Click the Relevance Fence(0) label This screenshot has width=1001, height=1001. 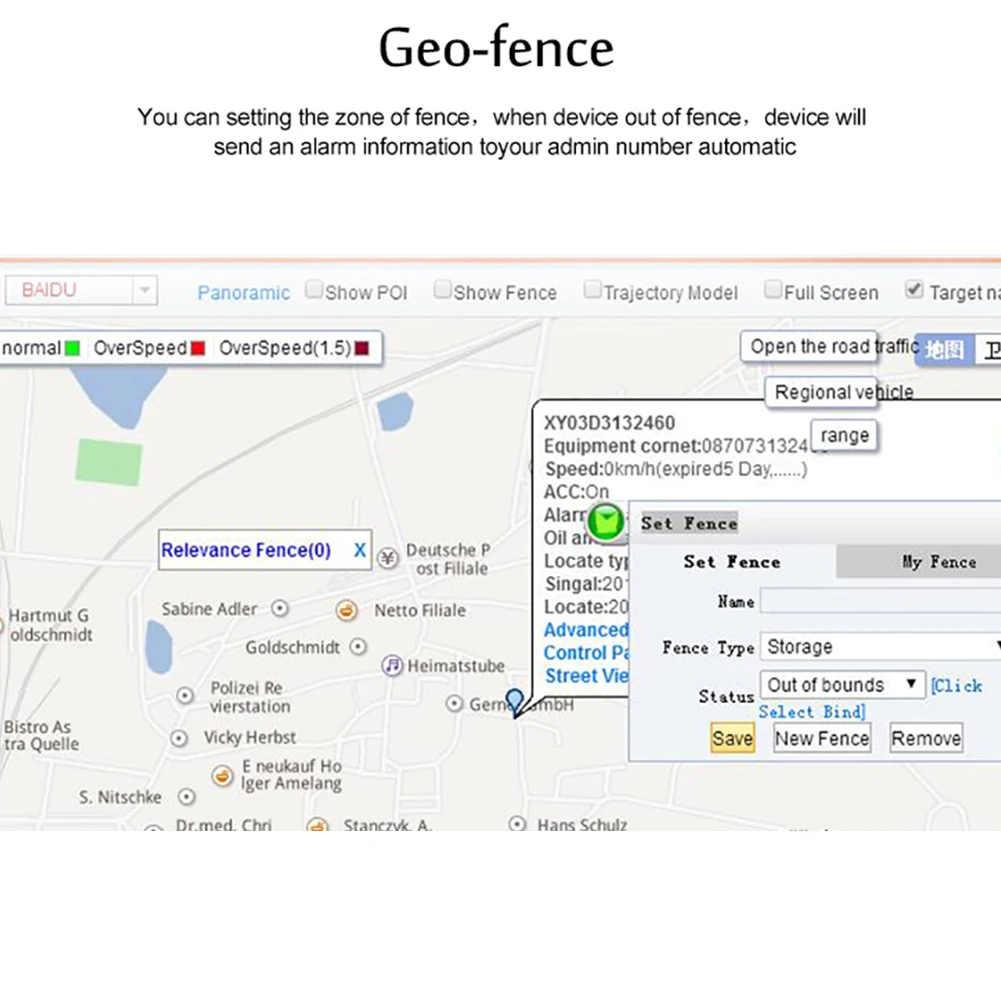[x=246, y=550]
